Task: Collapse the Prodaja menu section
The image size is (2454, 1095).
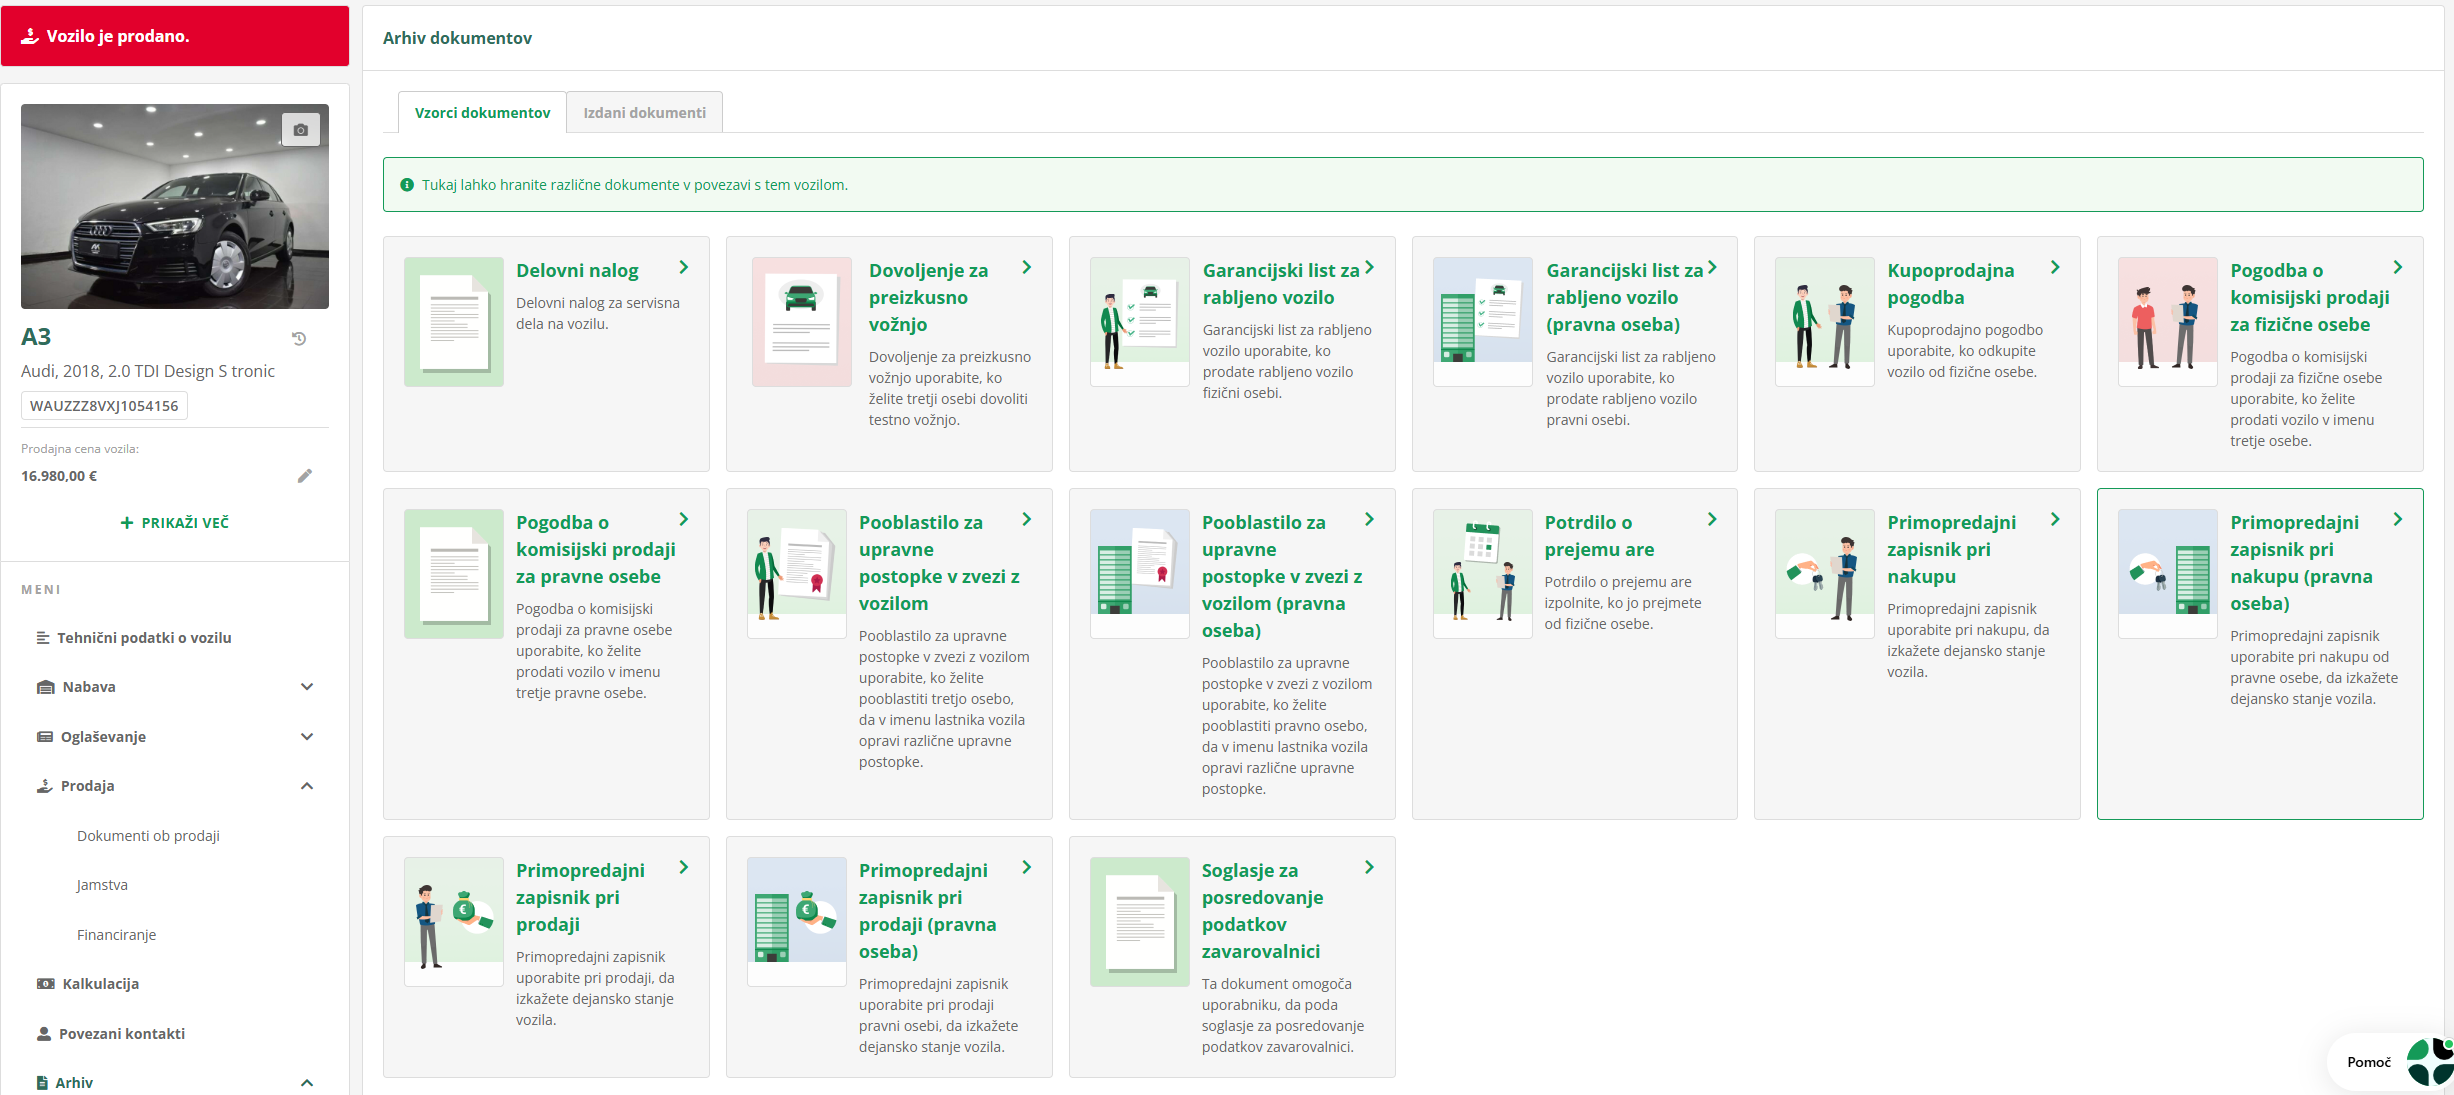Action: 307,786
